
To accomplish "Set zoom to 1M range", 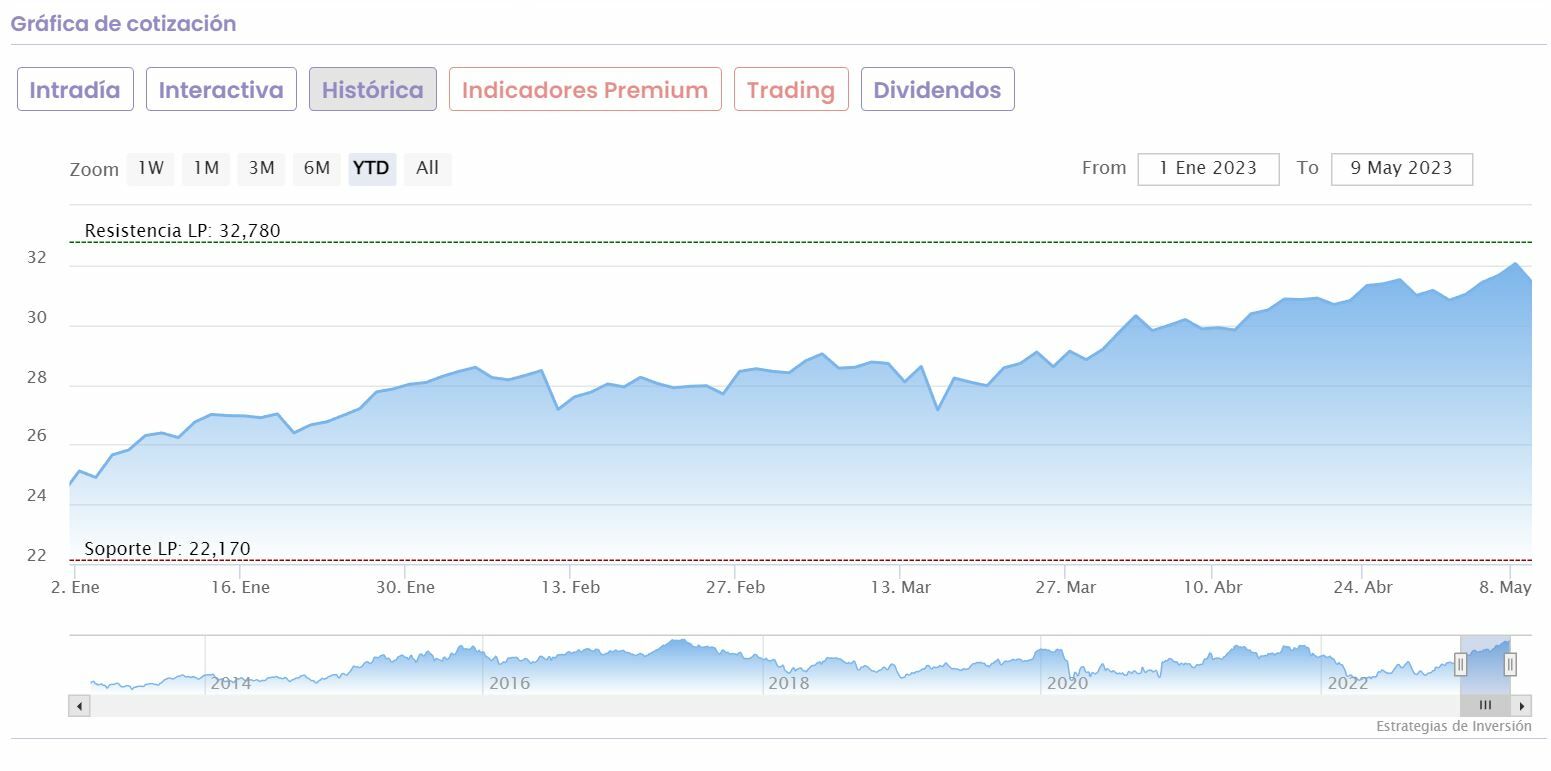I will tap(206, 169).
